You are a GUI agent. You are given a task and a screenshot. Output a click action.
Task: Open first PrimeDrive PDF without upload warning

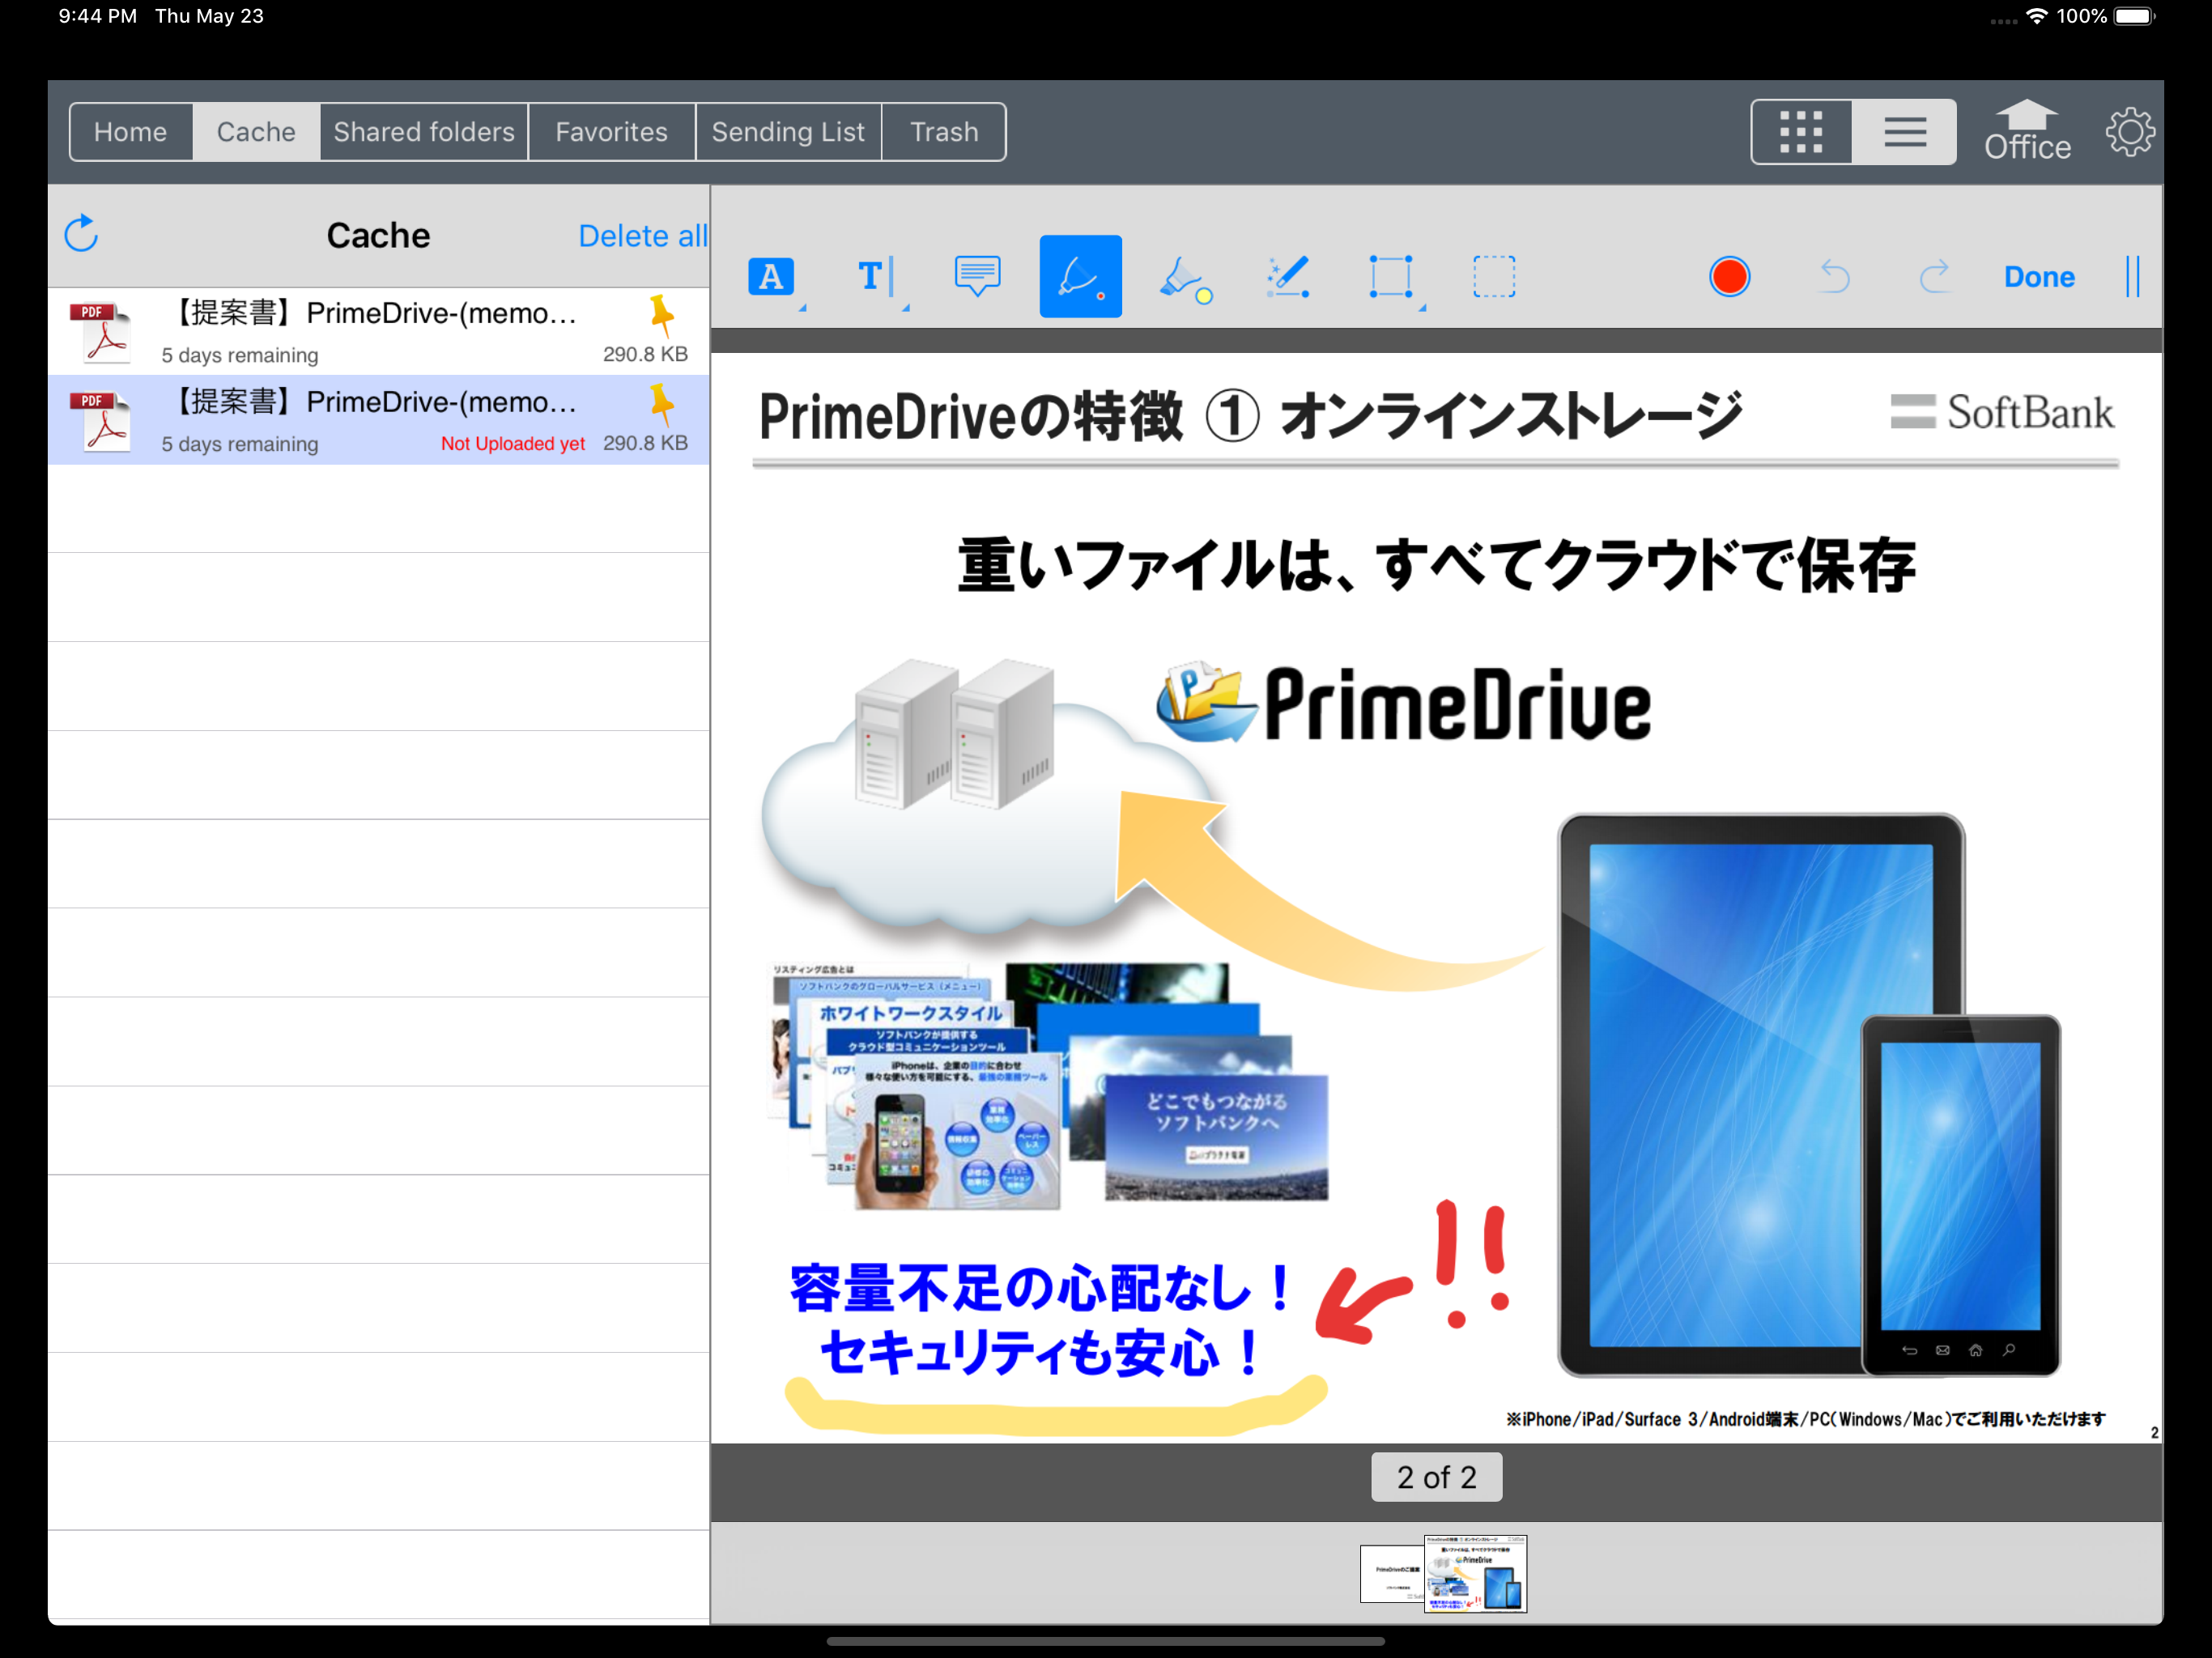(x=378, y=332)
